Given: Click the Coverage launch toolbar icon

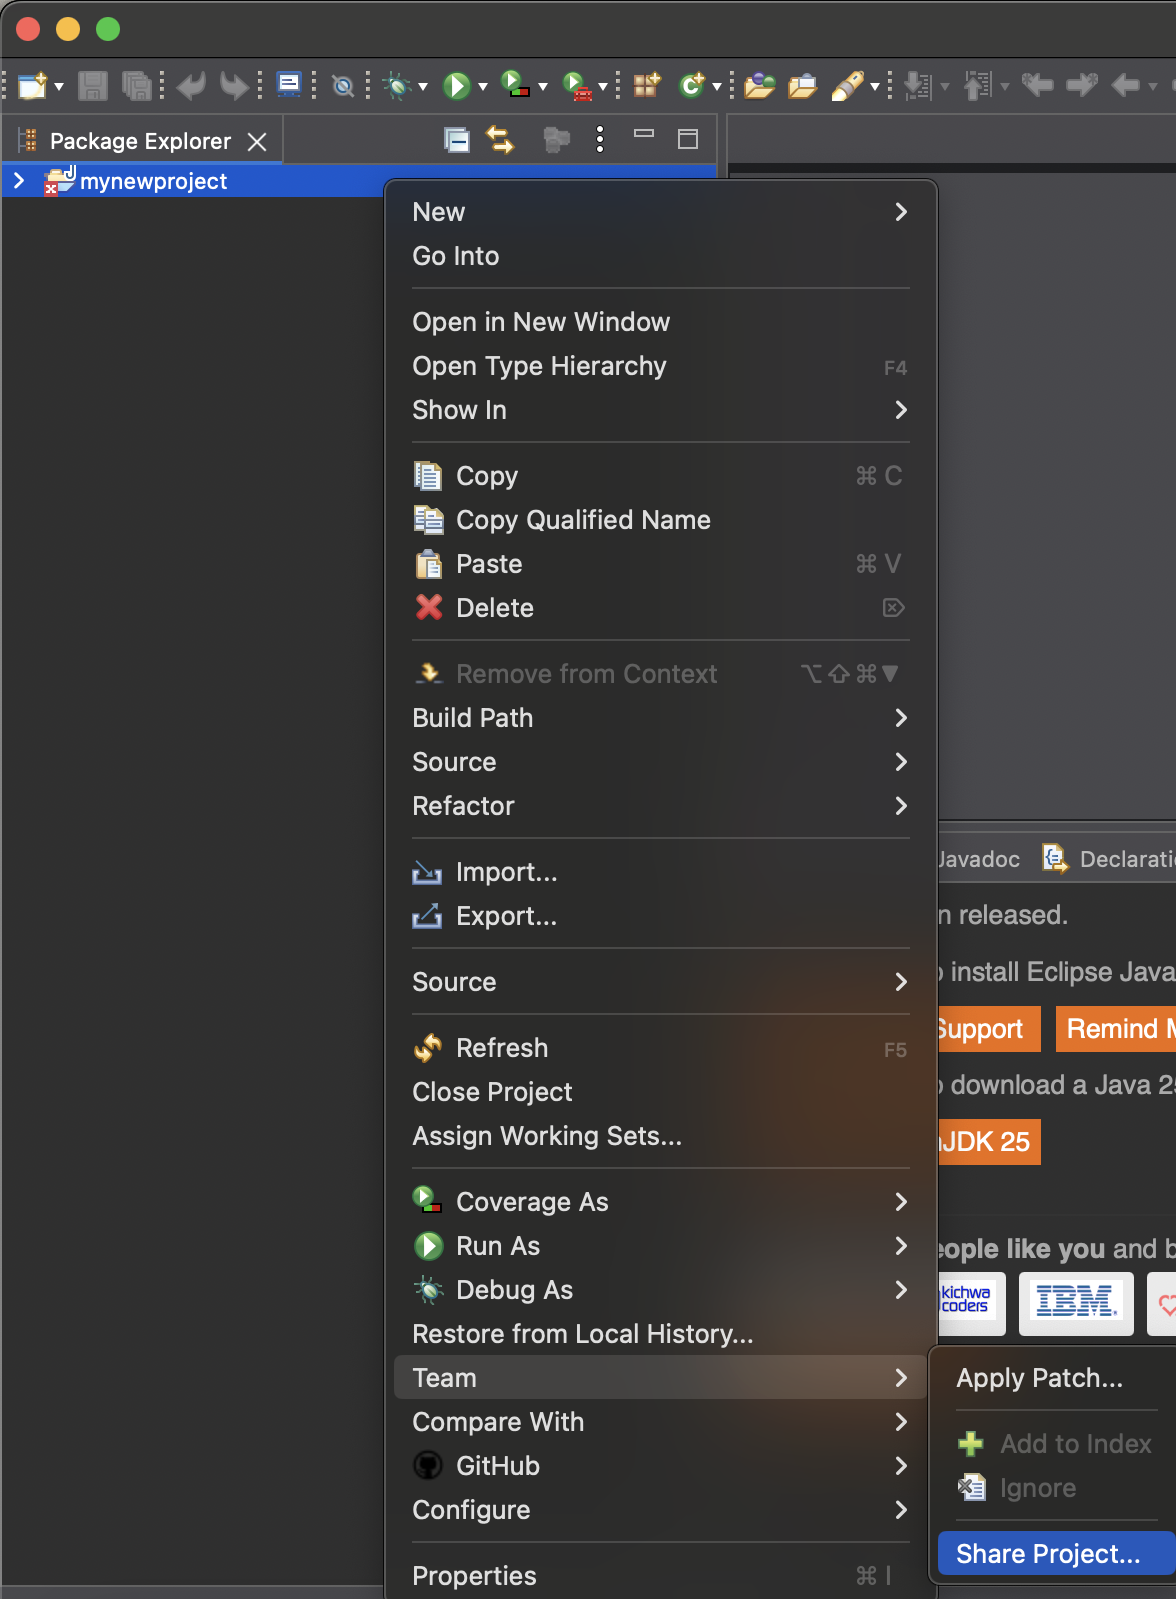Looking at the screenshot, I should [515, 86].
